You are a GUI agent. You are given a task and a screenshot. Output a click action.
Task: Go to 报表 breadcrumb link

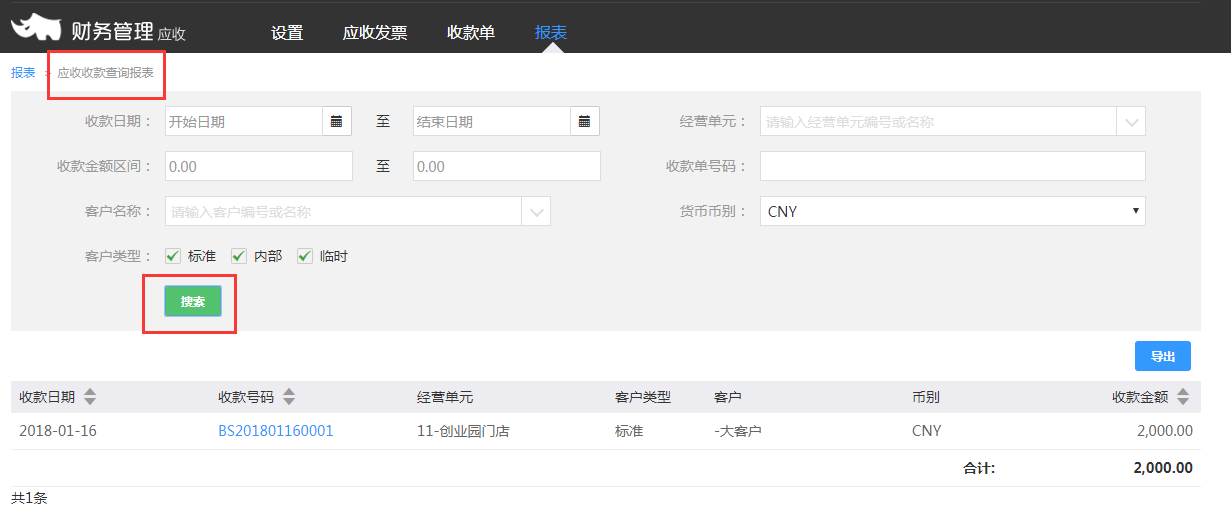pyautogui.click(x=23, y=73)
